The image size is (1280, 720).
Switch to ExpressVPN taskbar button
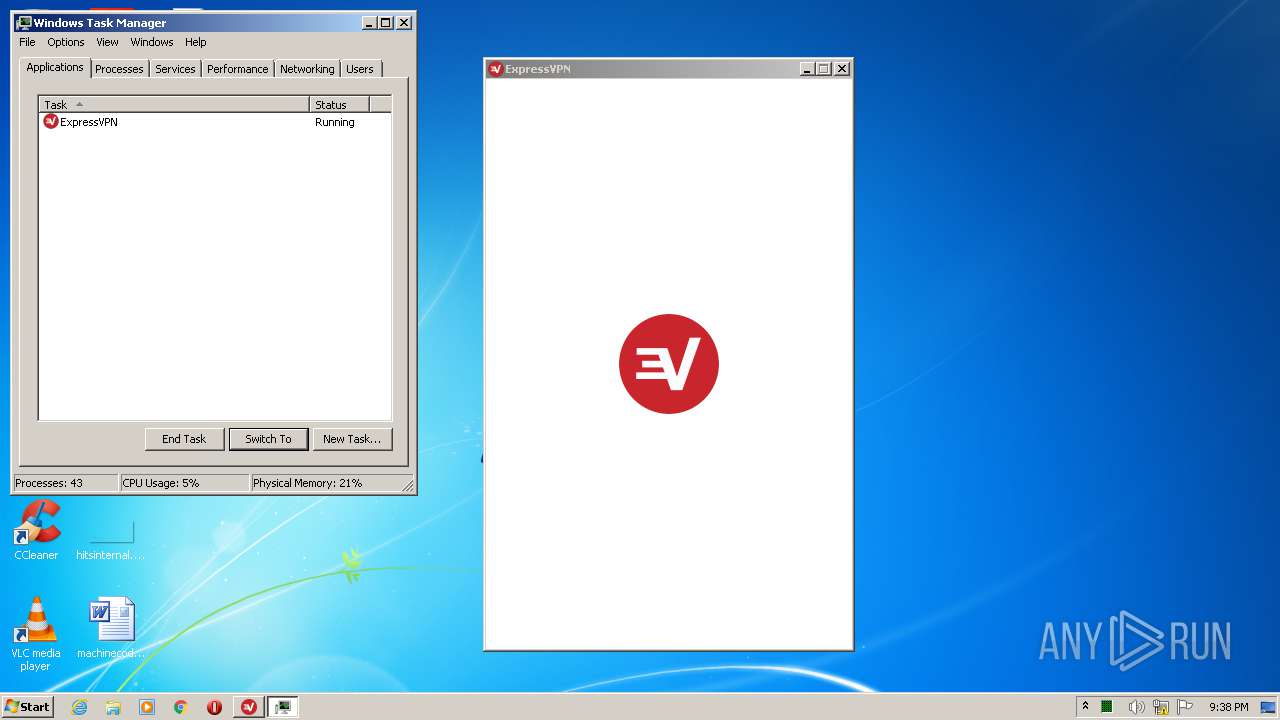[249, 707]
